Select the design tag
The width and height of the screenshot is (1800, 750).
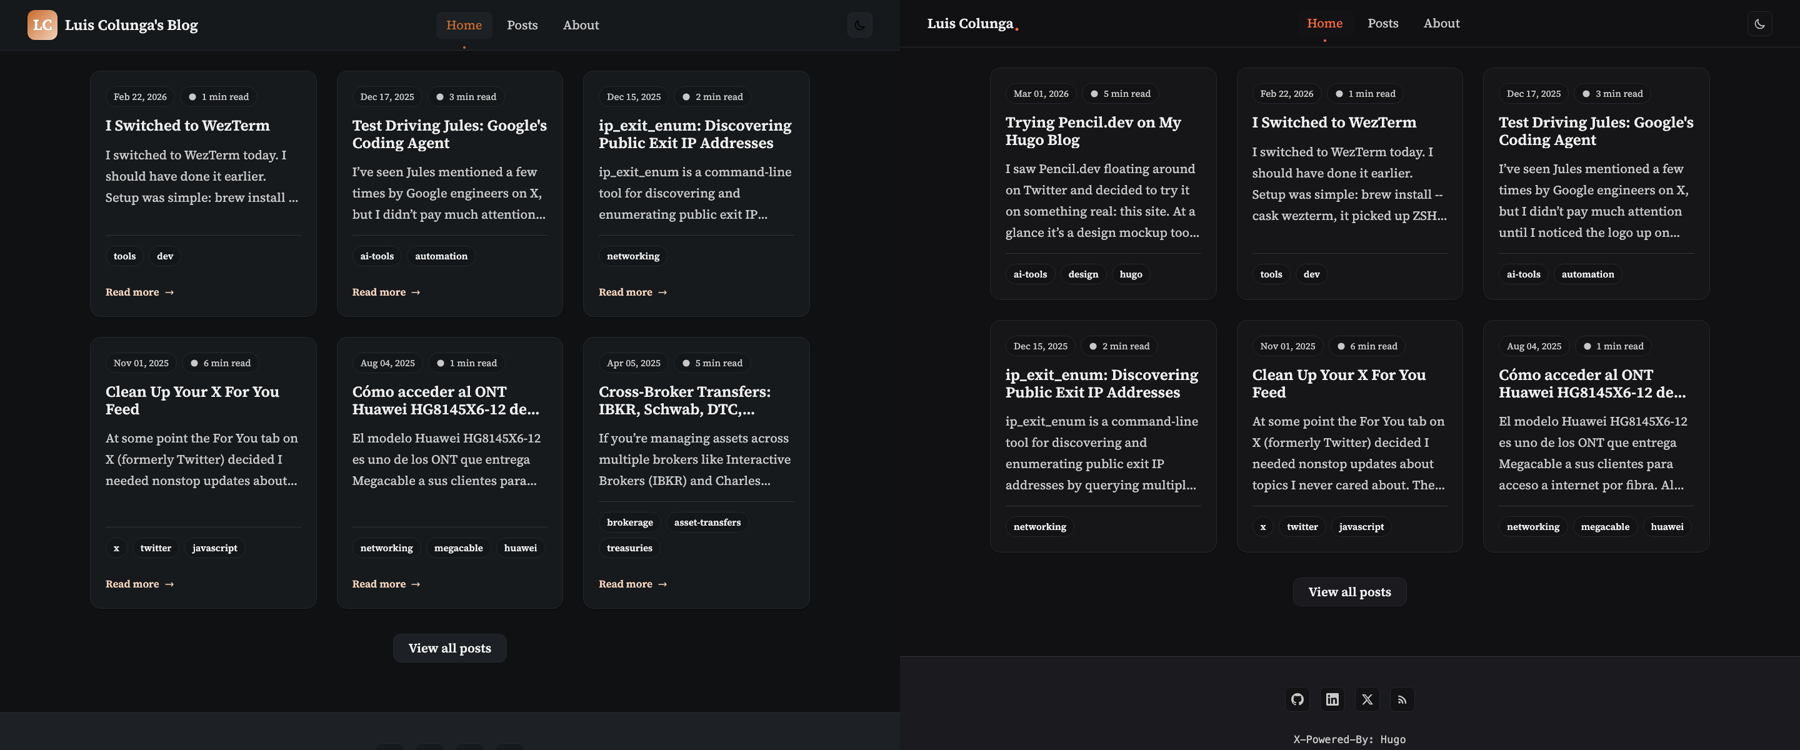[1082, 274]
